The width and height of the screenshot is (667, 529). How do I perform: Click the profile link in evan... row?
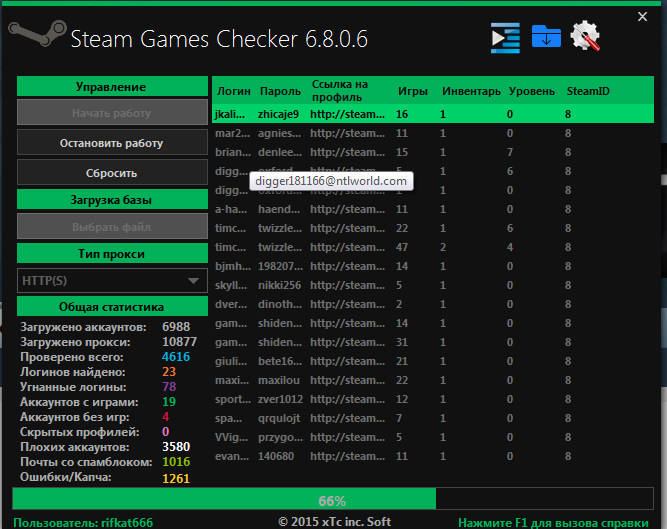[348, 456]
